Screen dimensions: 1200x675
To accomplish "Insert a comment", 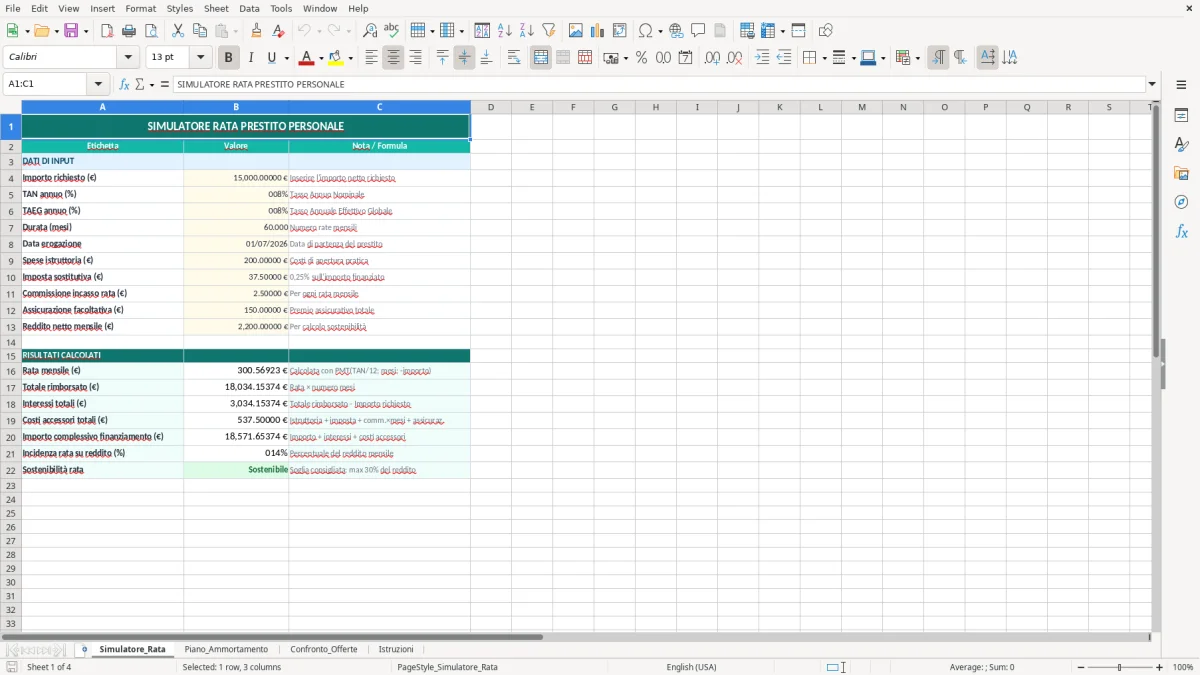I will 698,31.
